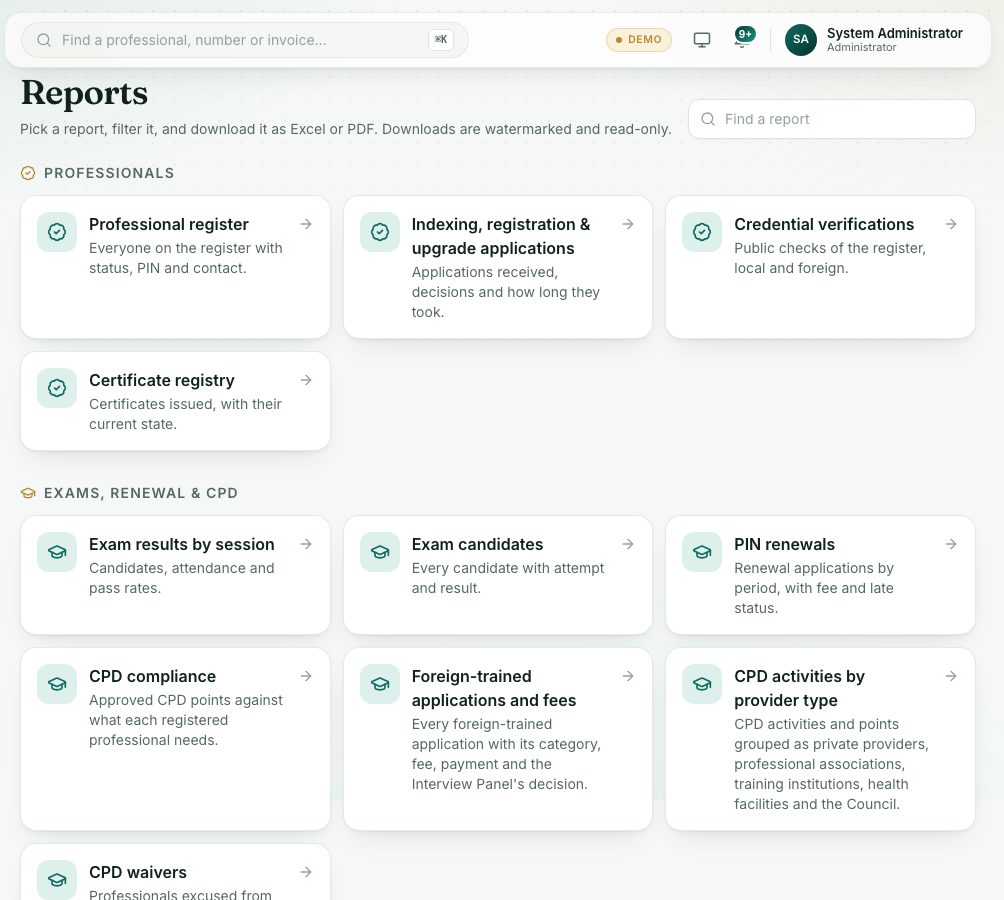The height and width of the screenshot is (900, 1004).
Task: Click the Indexing, registration card badge icon
Action: (x=380, y=232)
